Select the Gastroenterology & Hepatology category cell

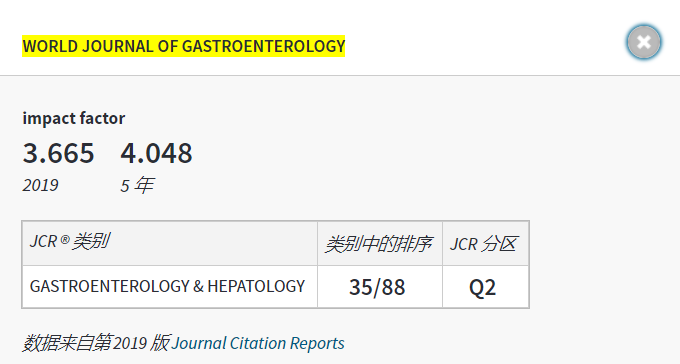pyautogui.click(x=170, y=287)
